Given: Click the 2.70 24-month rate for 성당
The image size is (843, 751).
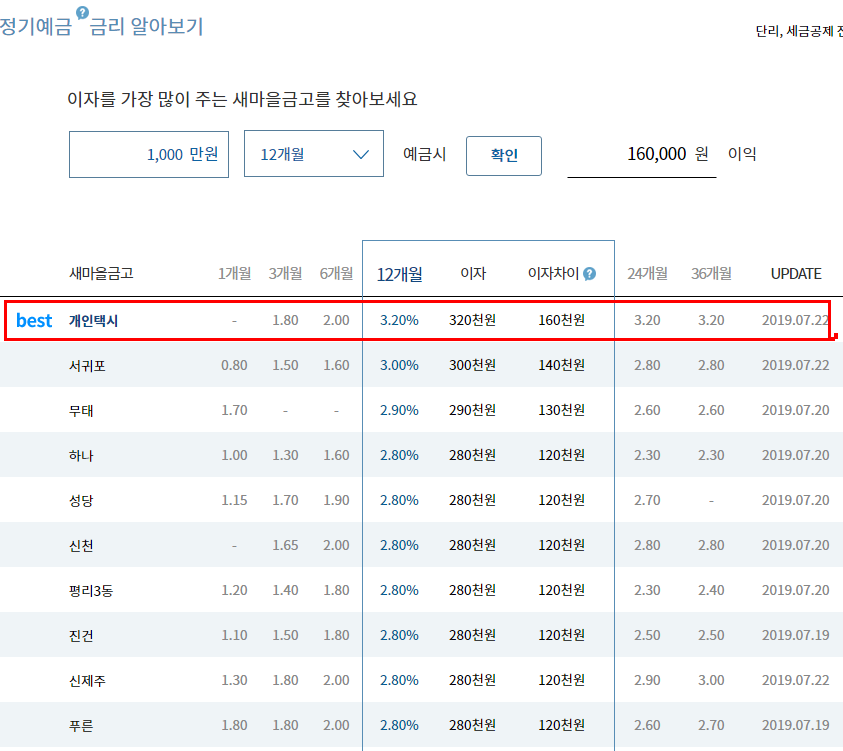Looking at the screenshot, I should pos(647,500).
